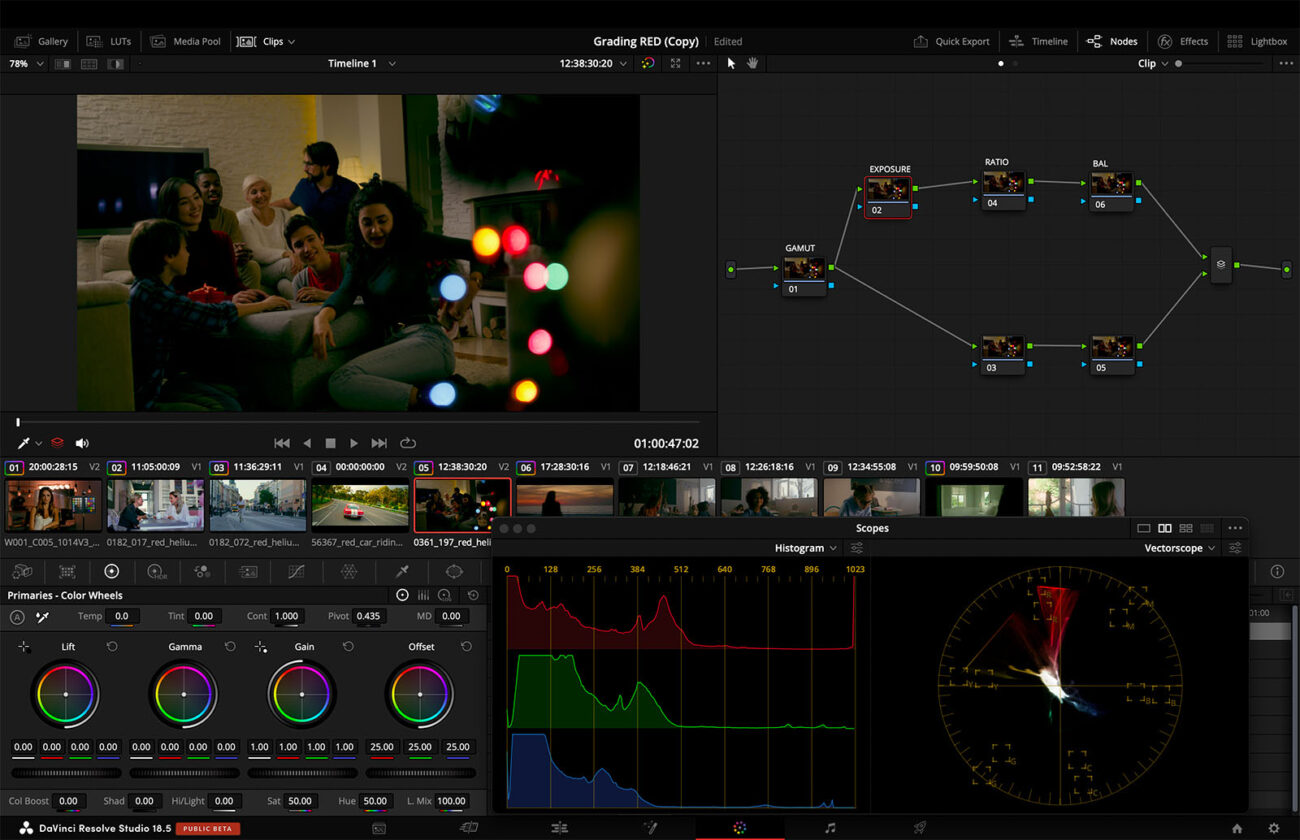Open the Curves palette
The width and height of the screenshot is (1300, 840).
click(296, 571)
